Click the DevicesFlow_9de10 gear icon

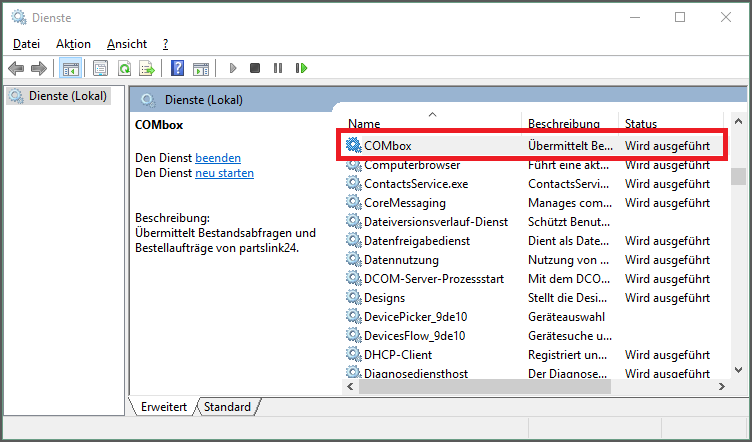pos(353,336)
